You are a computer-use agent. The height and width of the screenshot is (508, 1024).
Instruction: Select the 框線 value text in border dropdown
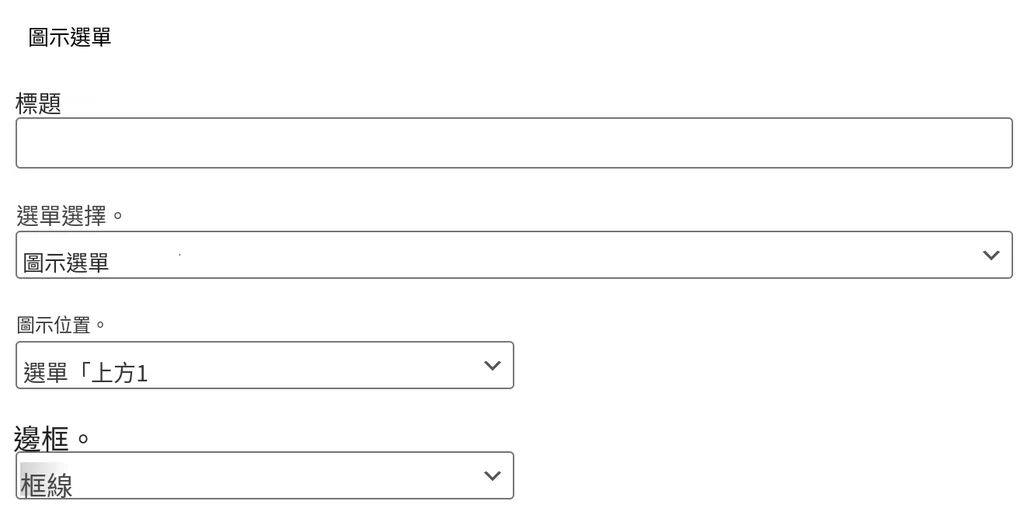[x=46, y=486]
